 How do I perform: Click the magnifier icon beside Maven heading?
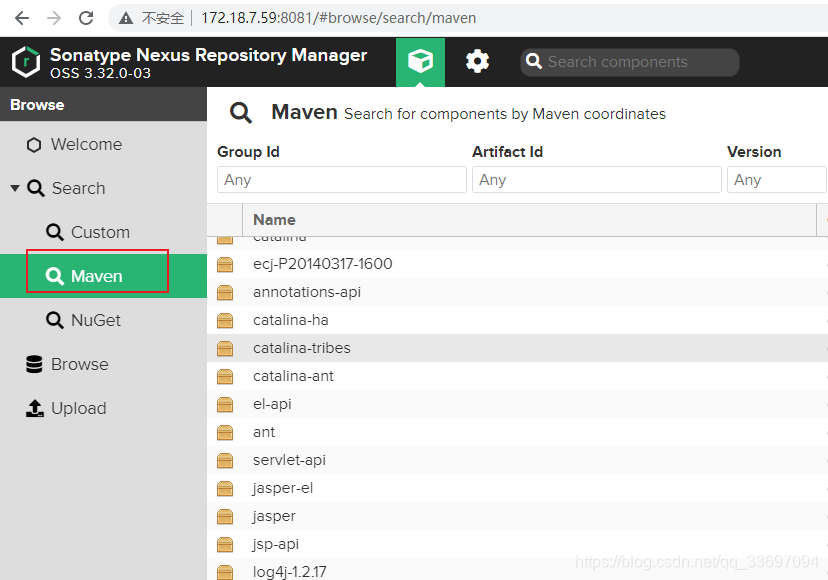241,113
